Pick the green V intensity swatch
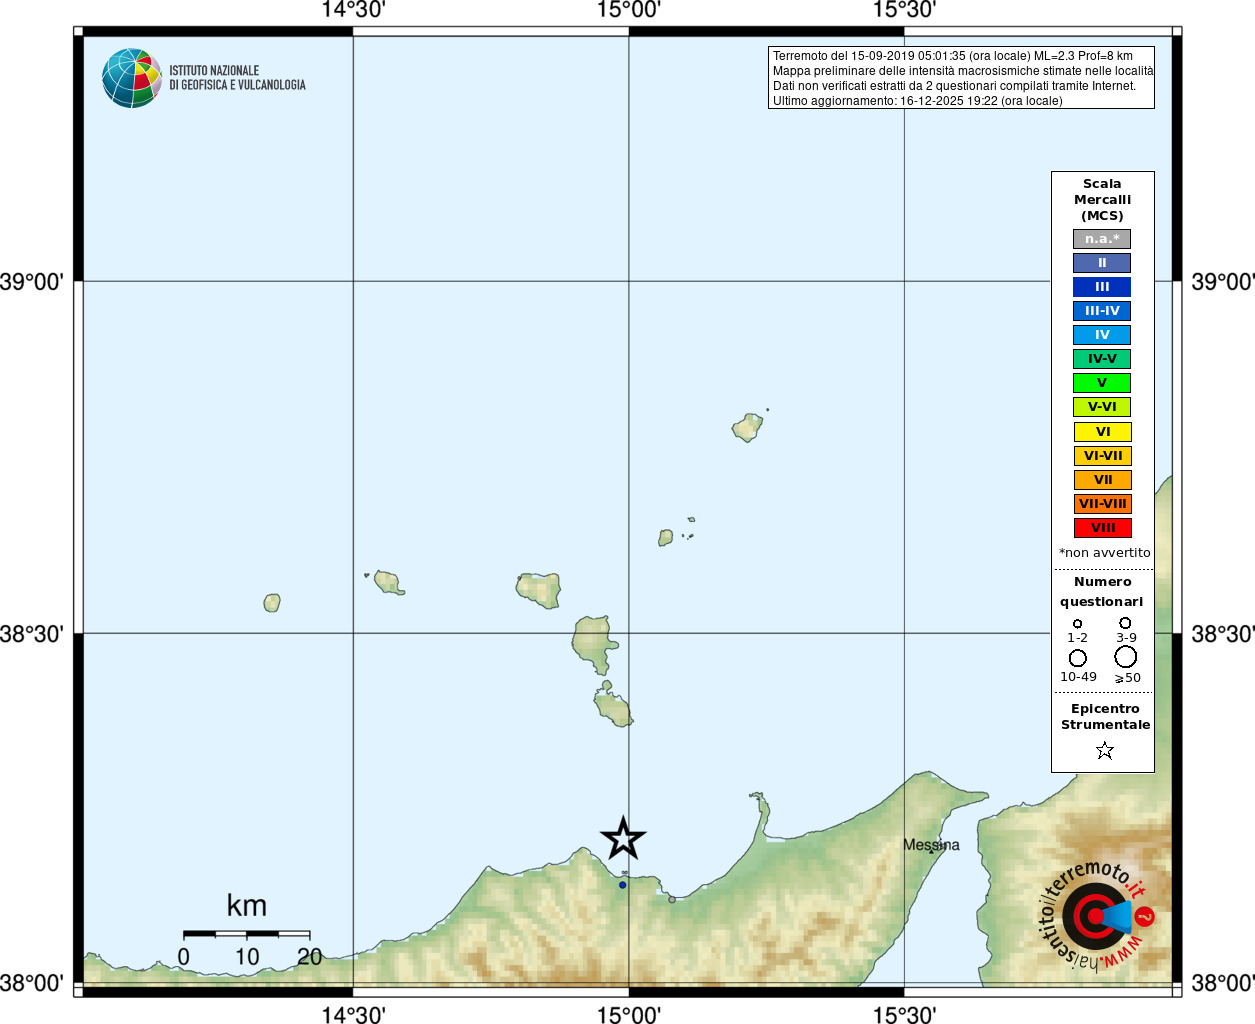 [x=1102, y=383]
